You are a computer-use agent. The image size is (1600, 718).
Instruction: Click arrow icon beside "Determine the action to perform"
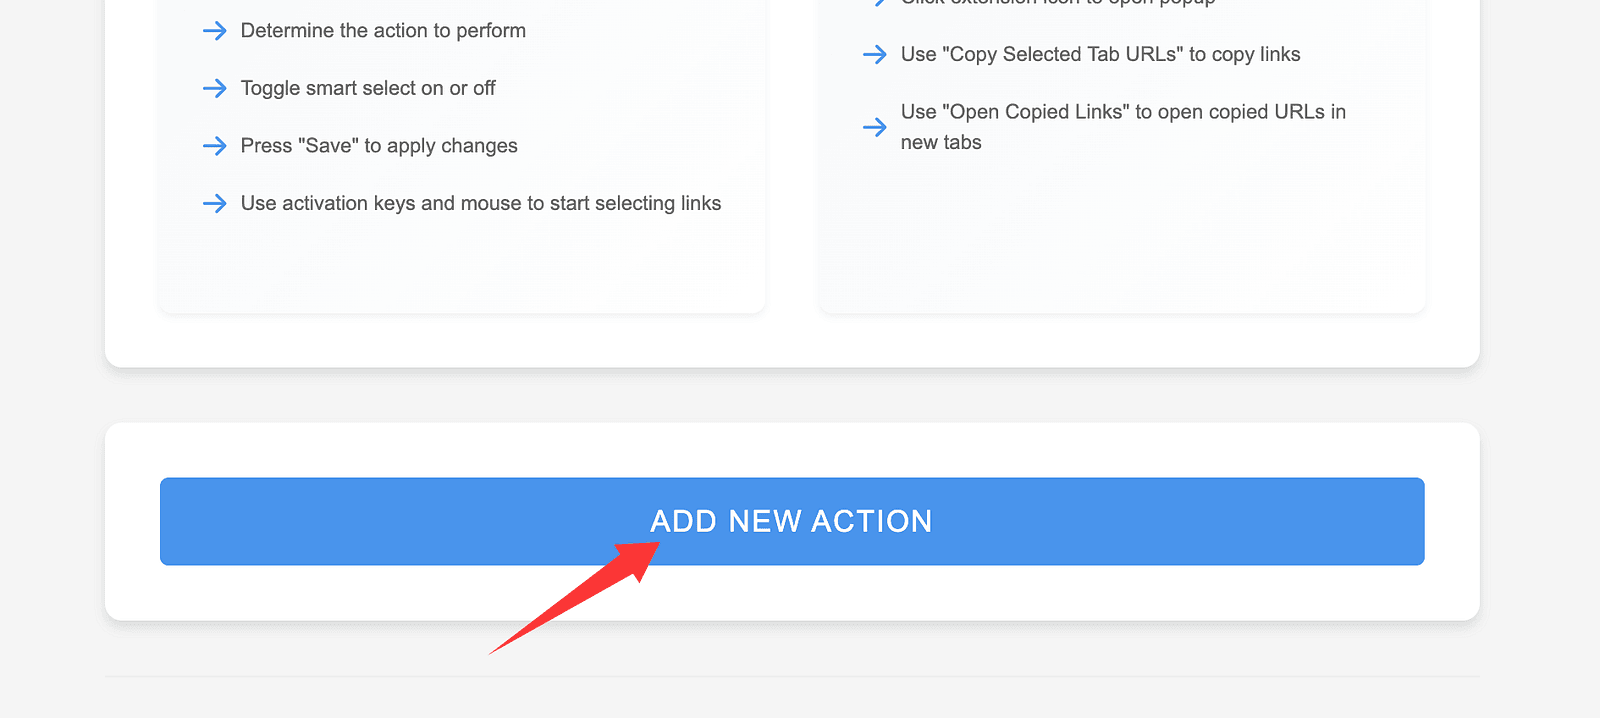(x=214, y=31)
